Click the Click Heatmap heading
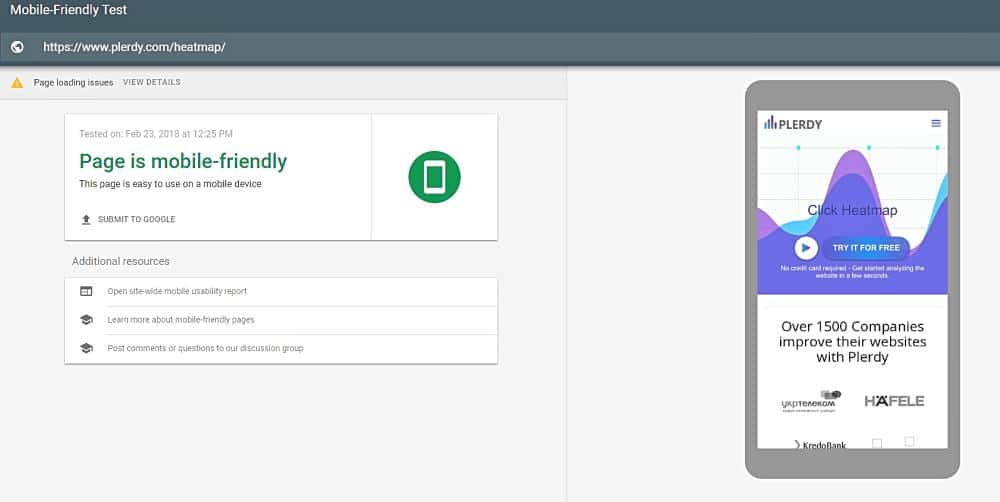 pos(852,210)
